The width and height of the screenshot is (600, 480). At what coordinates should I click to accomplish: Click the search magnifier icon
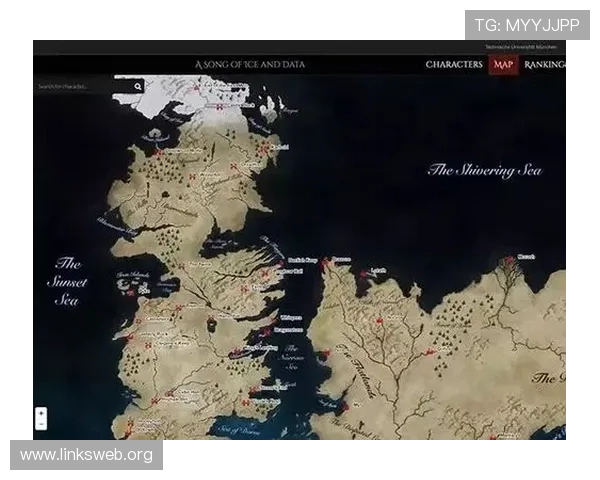(141, 87)
